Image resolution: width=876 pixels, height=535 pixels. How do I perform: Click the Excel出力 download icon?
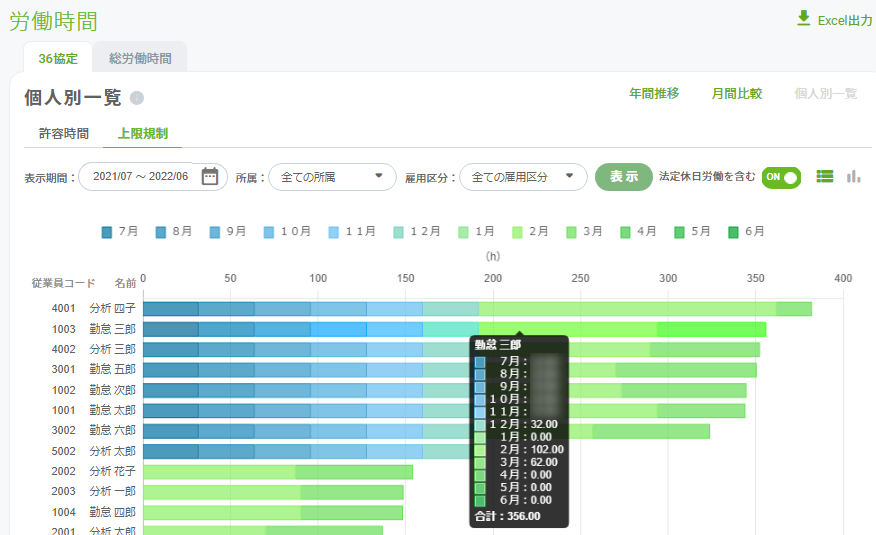[803, 18]
